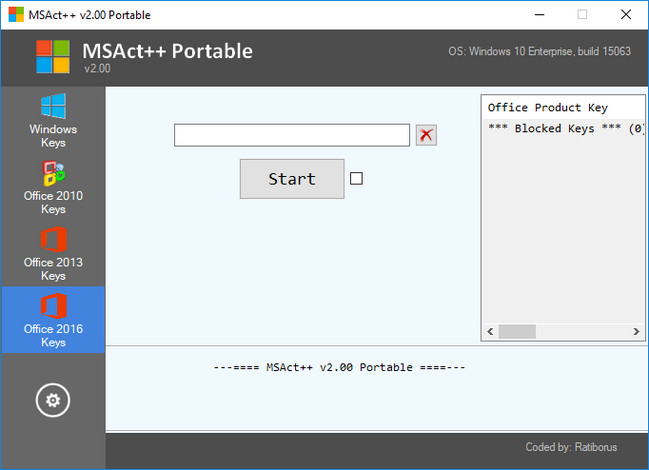Select the Office 2016 Keys sidebar item
649x470 pixels.
[52, 320]
